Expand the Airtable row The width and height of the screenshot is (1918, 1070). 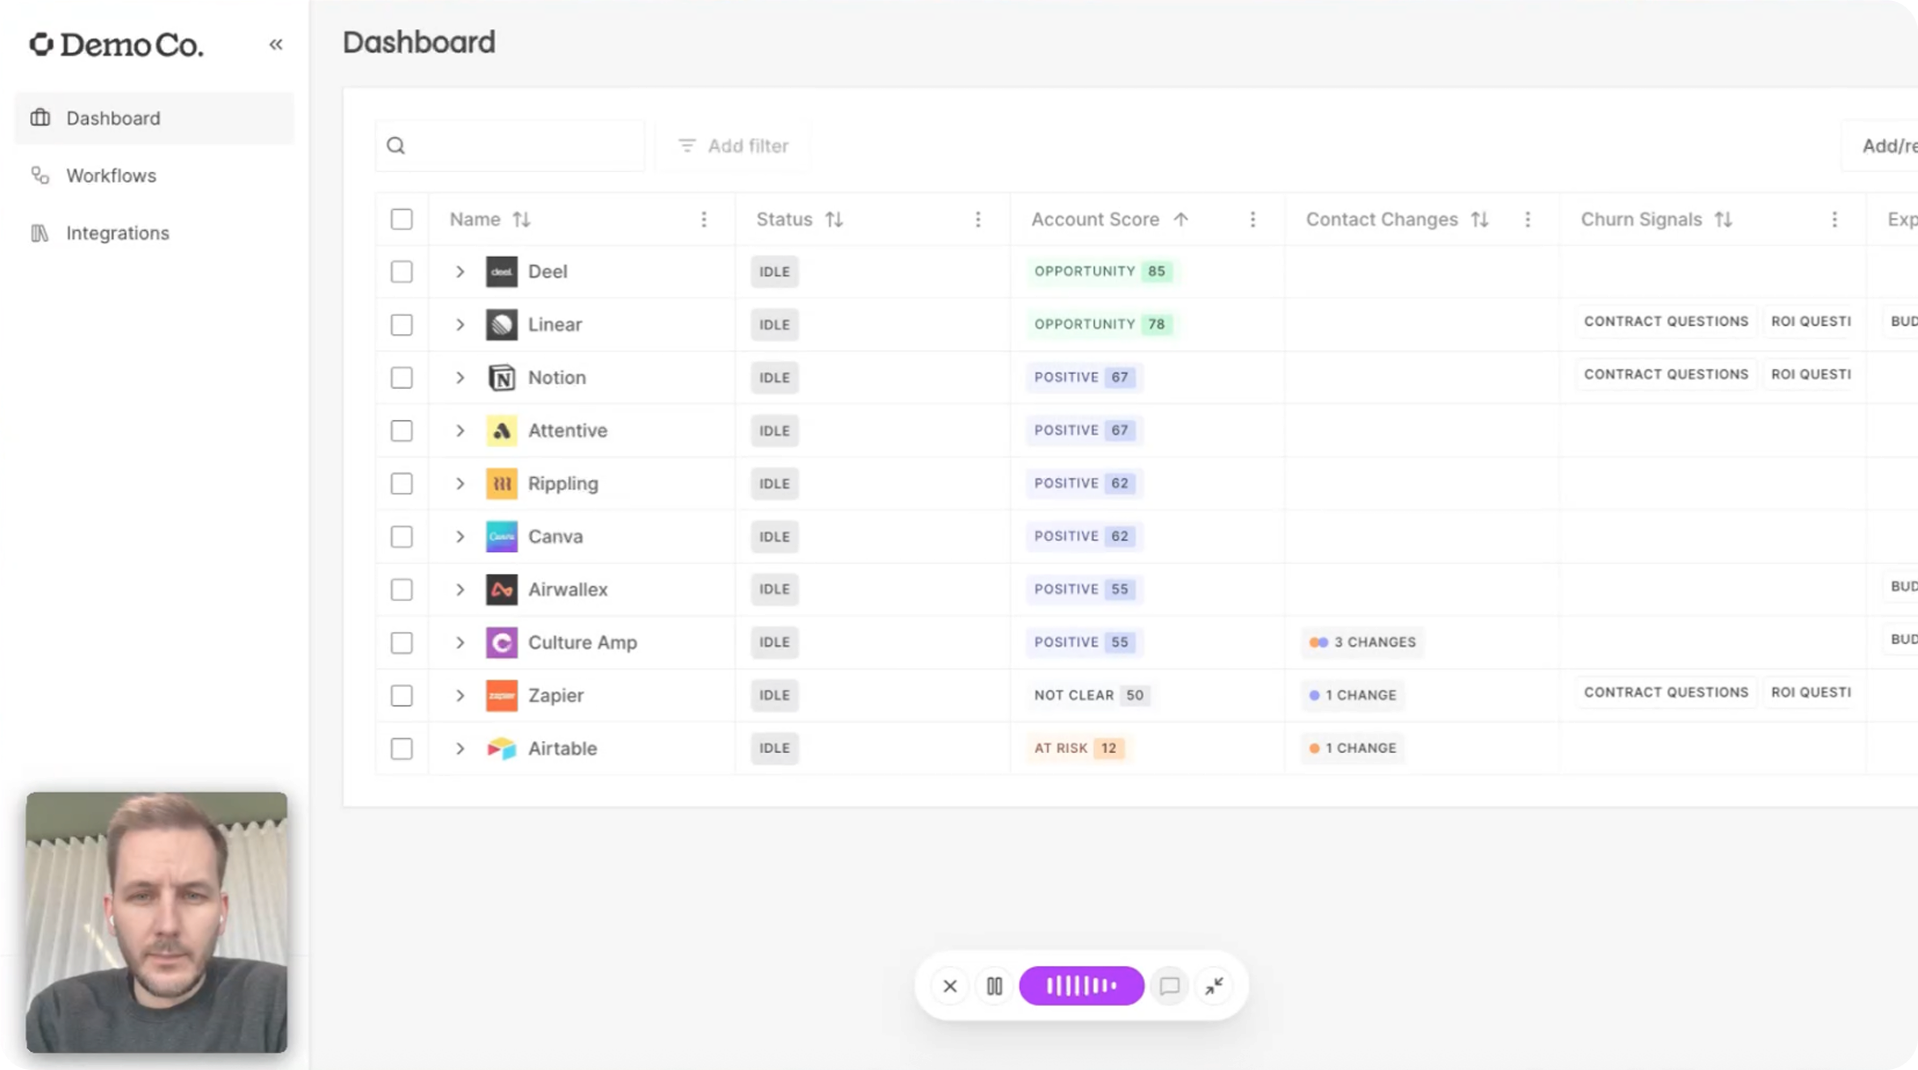[x=460, y=749]
